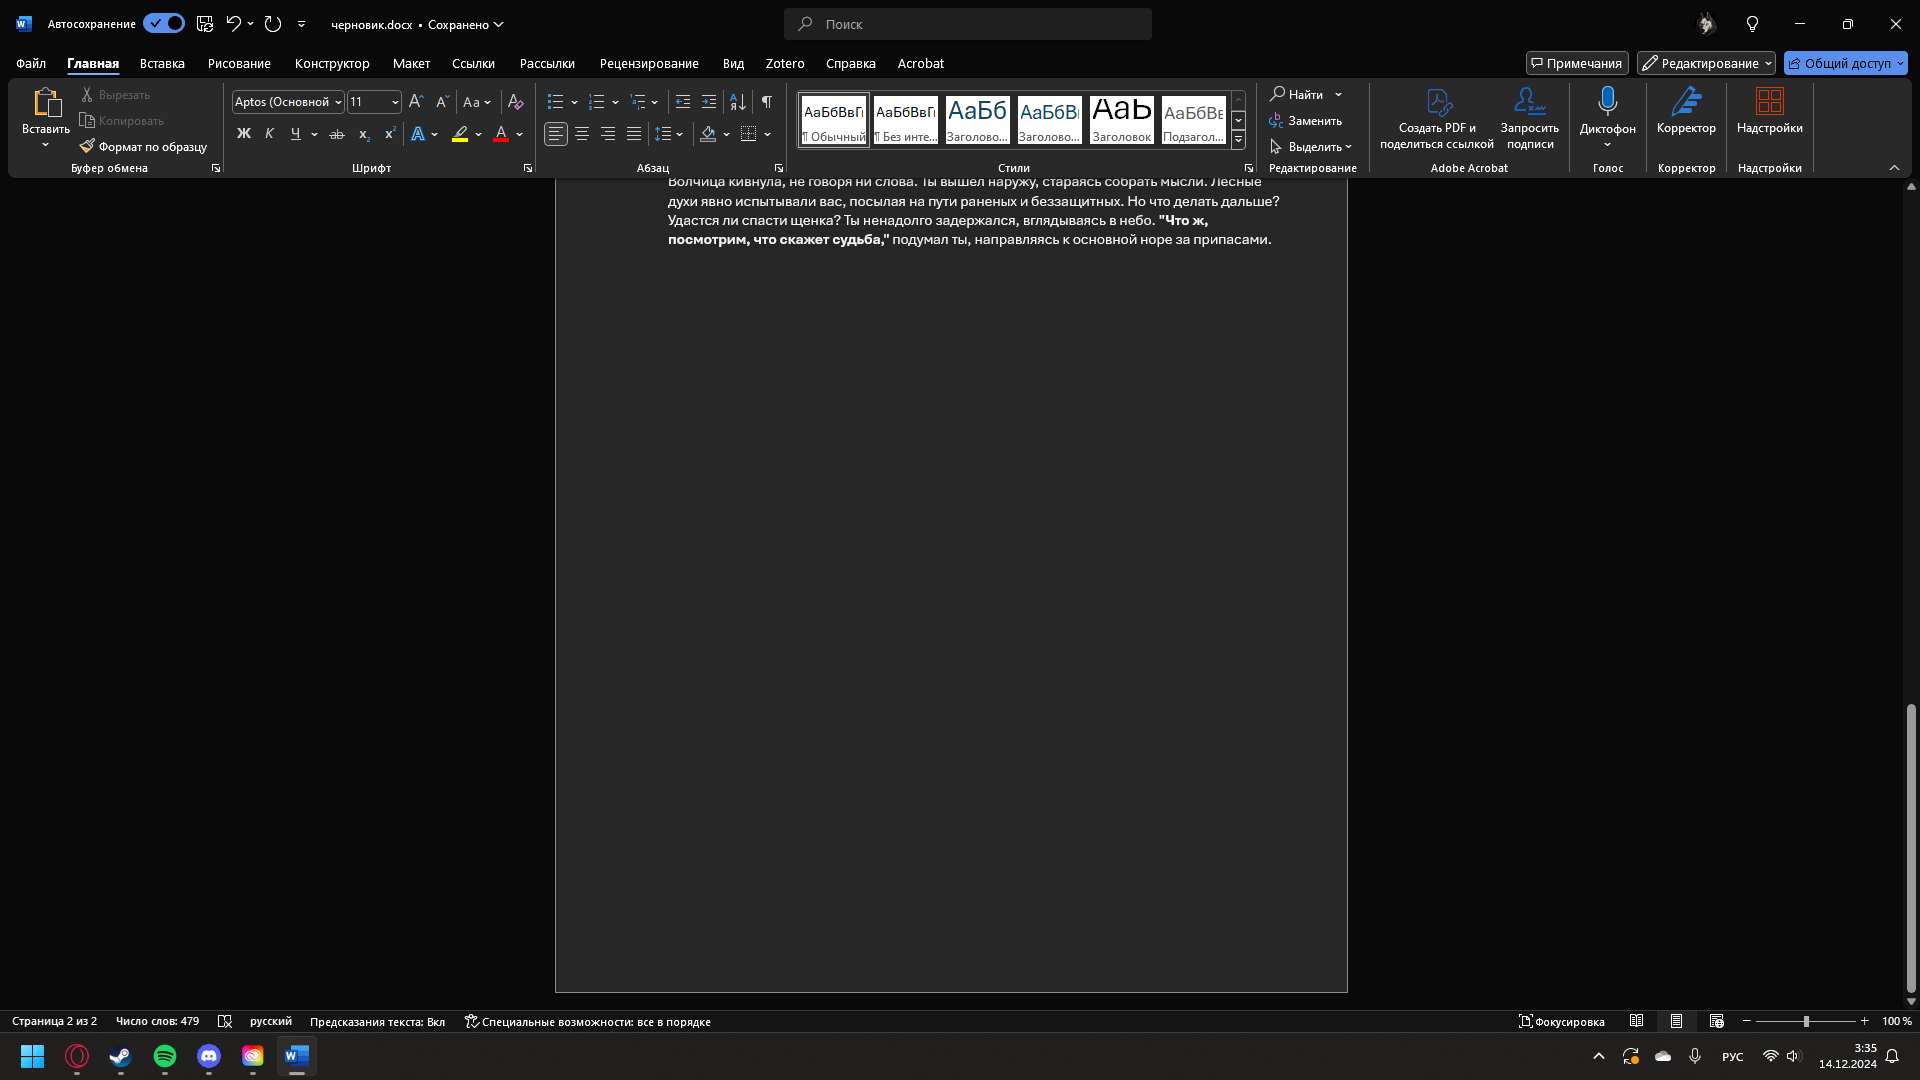Open the Вставить paste options arrow
The width and height of the screenshot is (1920, 1080).
coord(45,145)
